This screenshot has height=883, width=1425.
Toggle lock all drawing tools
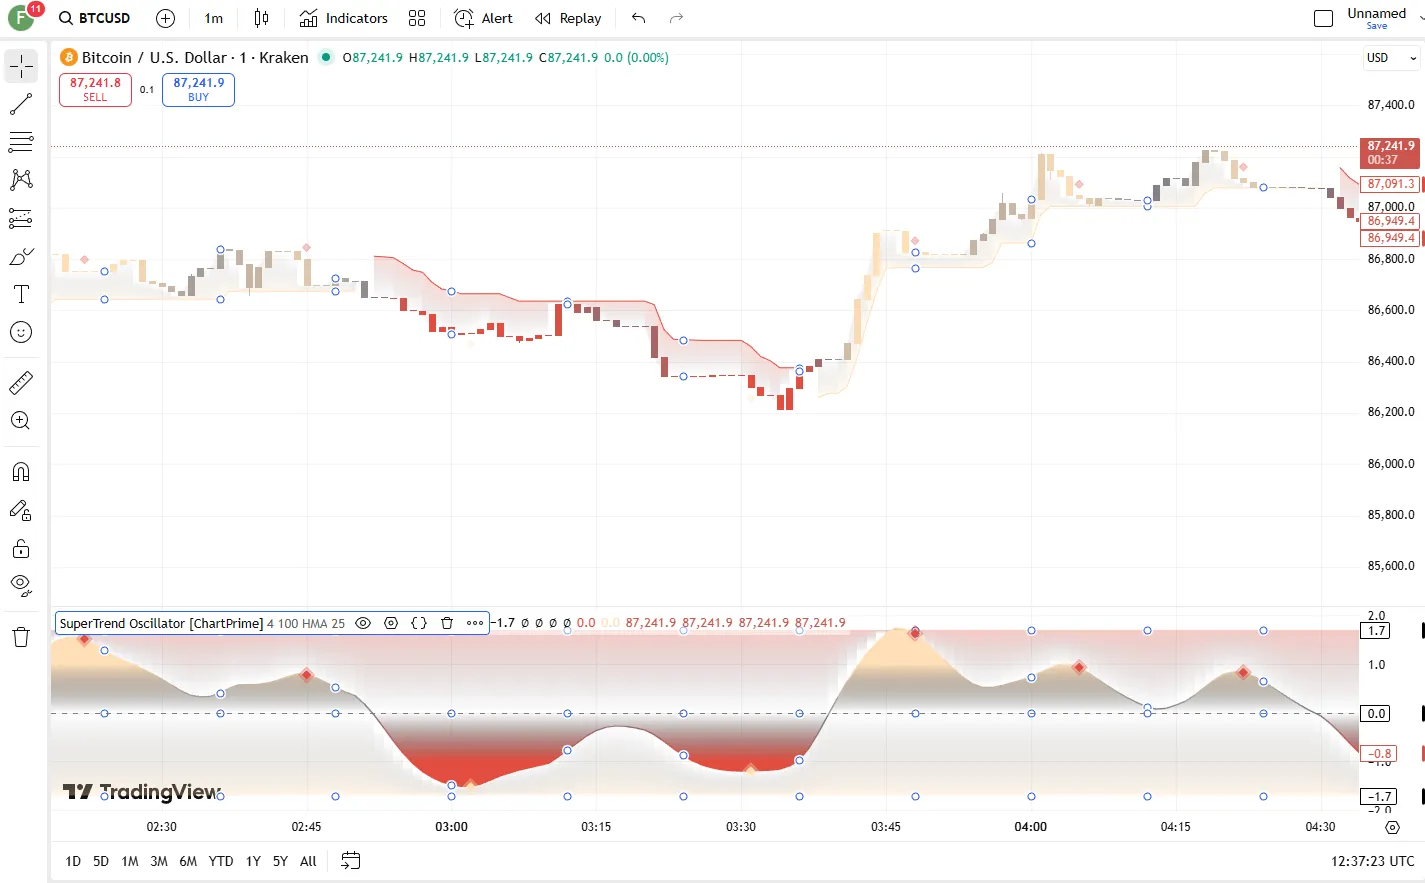21,549
